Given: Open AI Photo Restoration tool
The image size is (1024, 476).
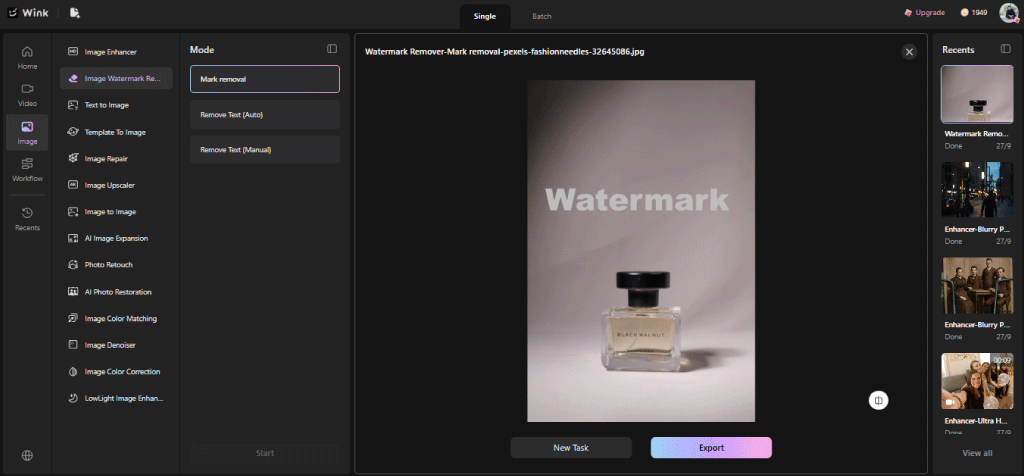Looking at the screenshot, I should [x=116, y=292].
